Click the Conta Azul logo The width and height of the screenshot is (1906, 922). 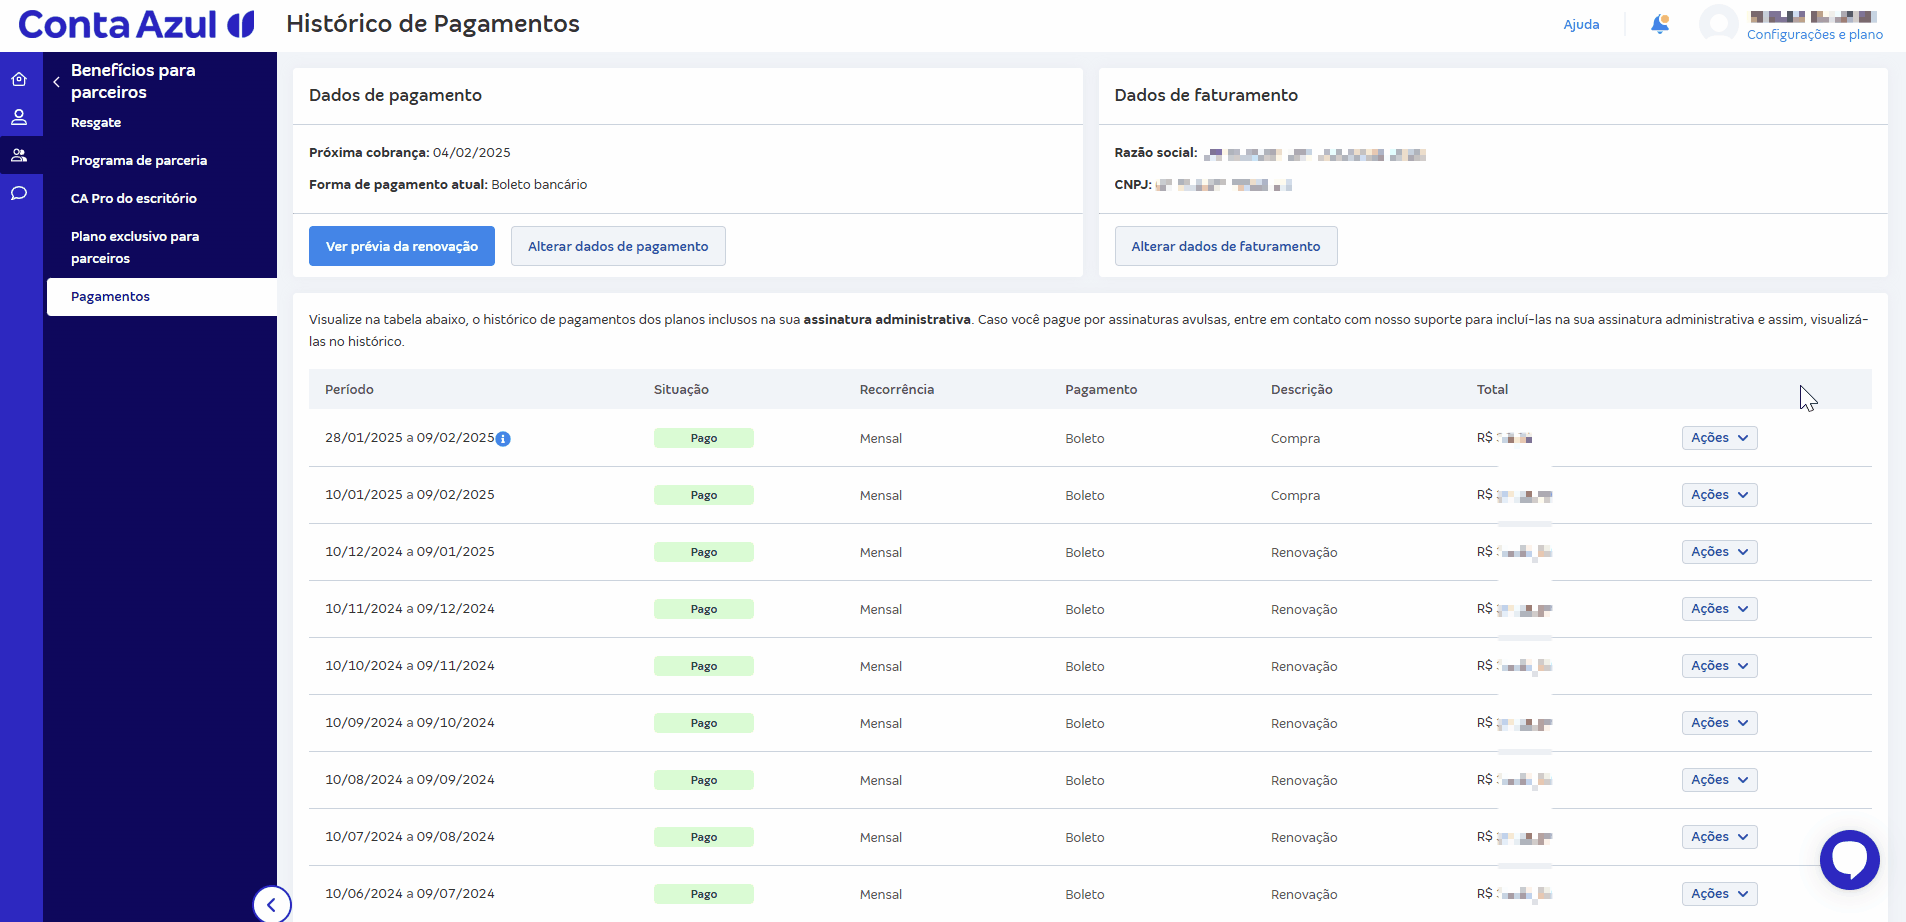click(x=136, y=24)
